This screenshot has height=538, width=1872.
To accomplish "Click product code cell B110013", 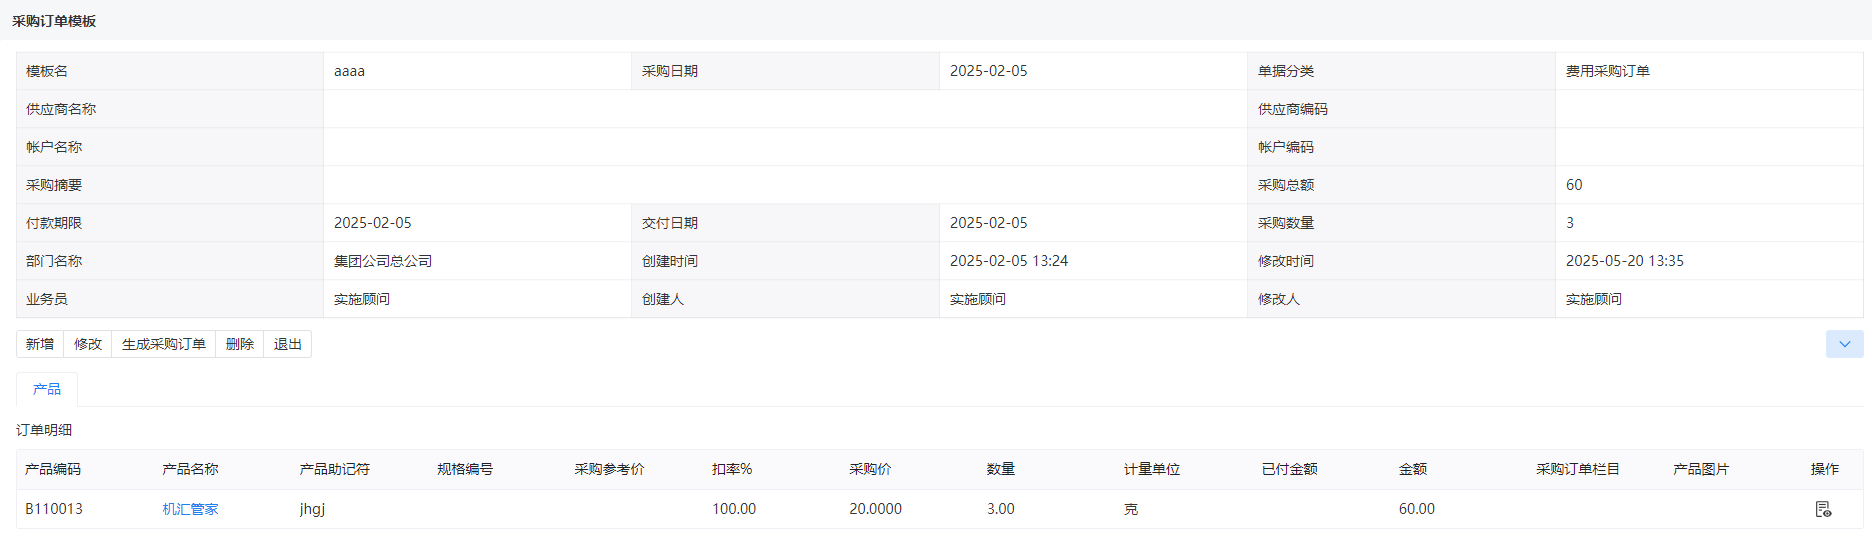I will pos(54,509).
